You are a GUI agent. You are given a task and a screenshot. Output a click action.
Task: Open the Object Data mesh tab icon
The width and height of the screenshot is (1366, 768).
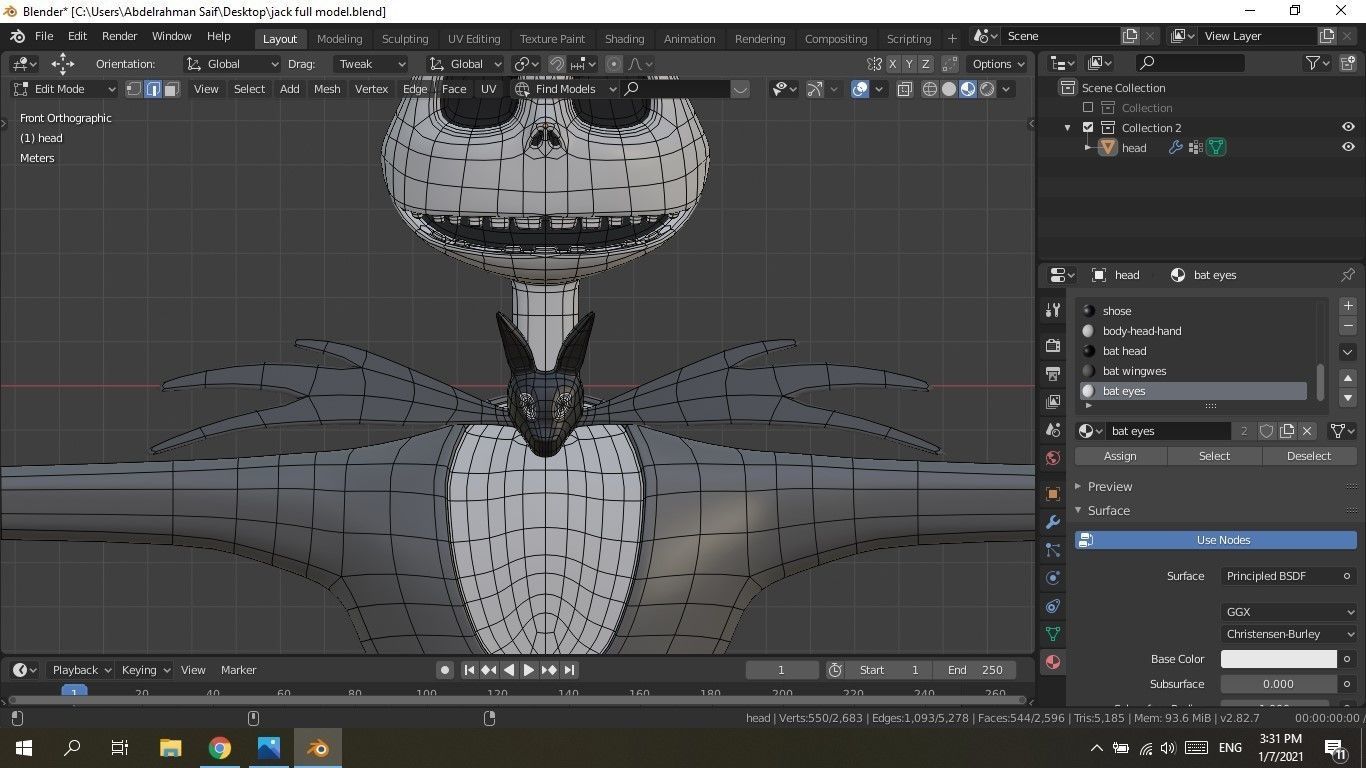pos(1052,634)
